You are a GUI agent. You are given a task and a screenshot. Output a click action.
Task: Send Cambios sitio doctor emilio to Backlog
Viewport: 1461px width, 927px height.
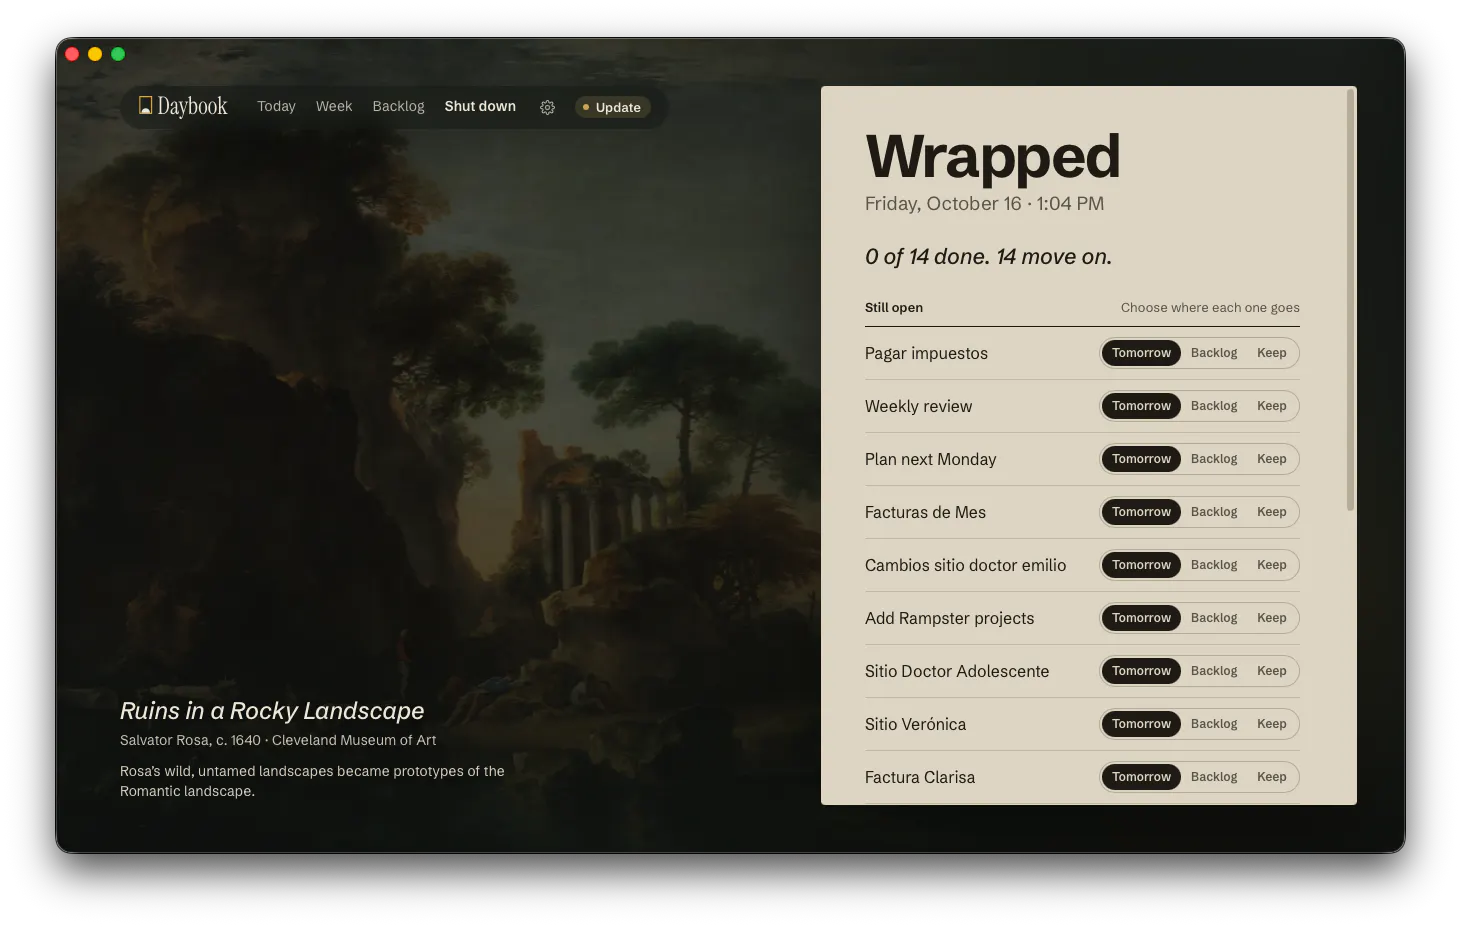1214,565
